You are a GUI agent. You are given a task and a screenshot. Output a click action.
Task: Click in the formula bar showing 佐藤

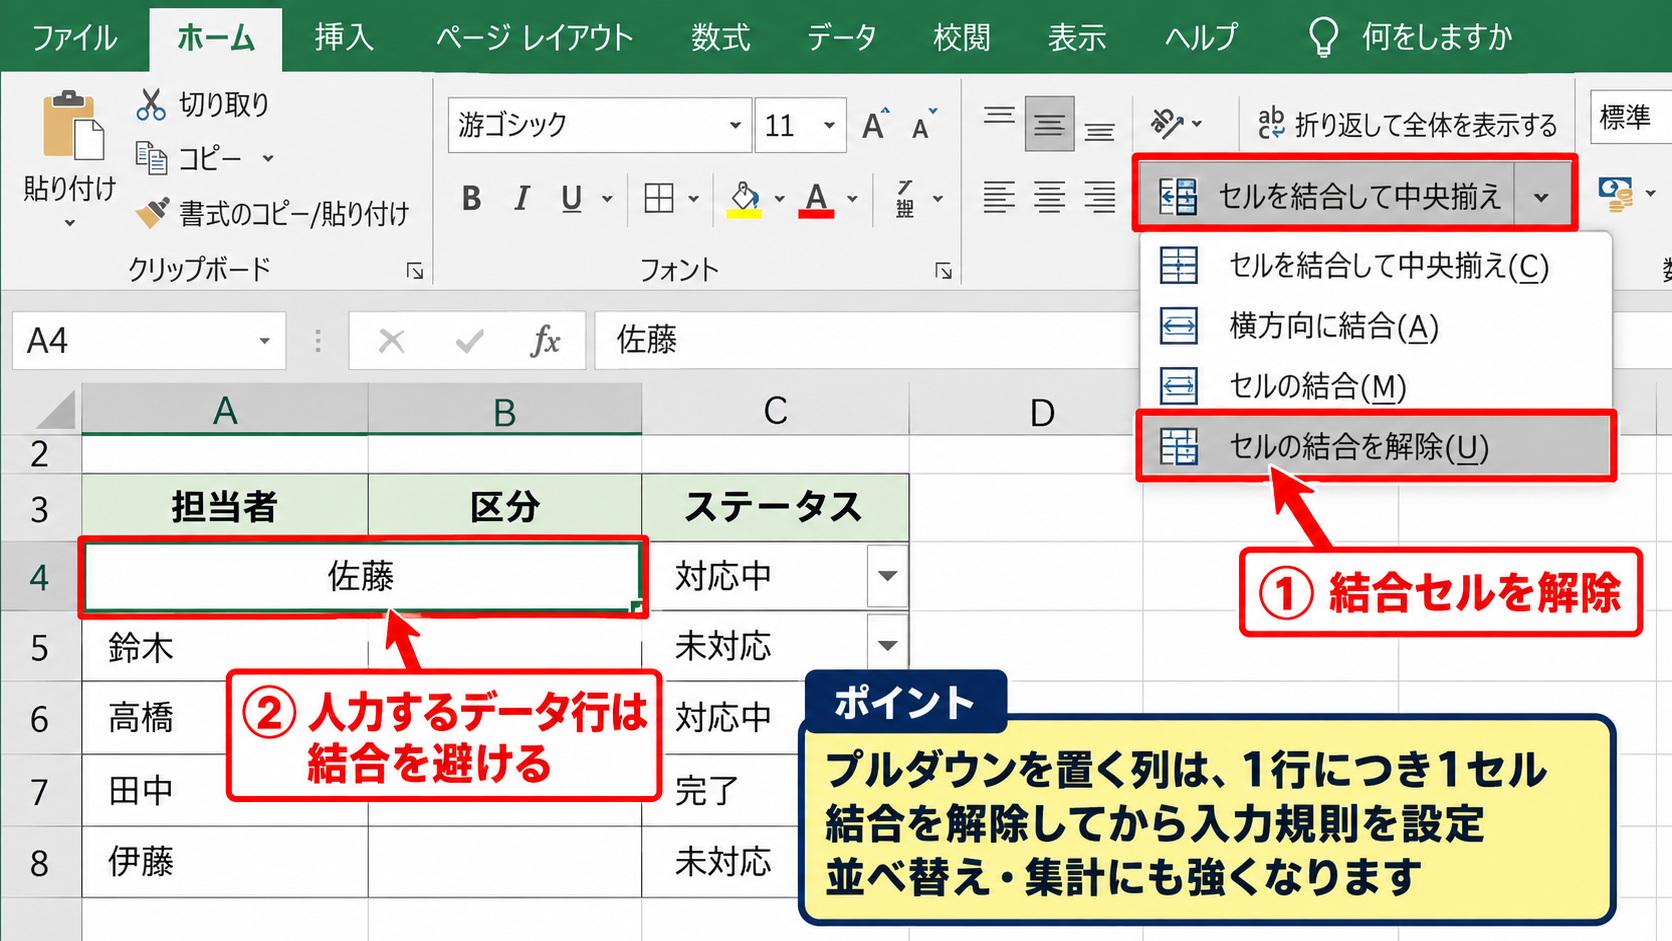[866, 341]
